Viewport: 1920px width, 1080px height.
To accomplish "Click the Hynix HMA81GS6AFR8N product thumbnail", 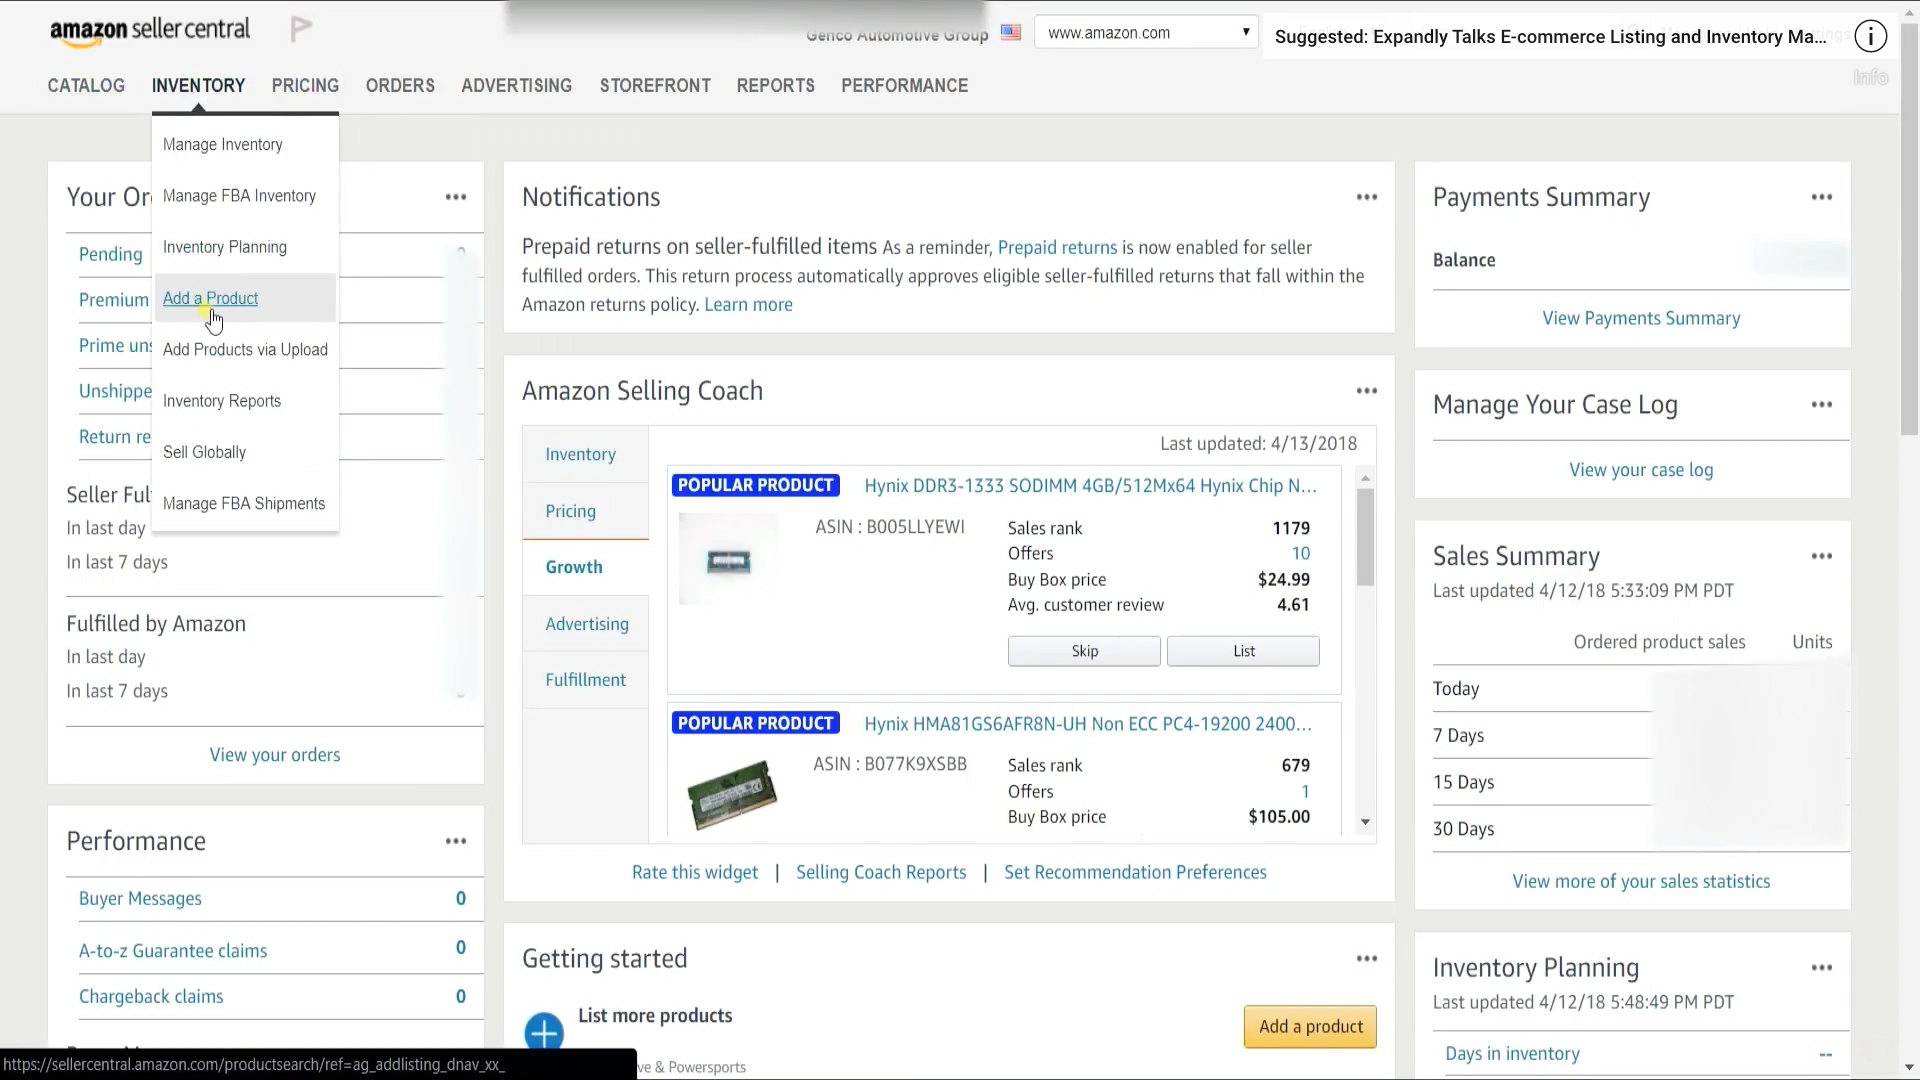I will click(732, 794).
